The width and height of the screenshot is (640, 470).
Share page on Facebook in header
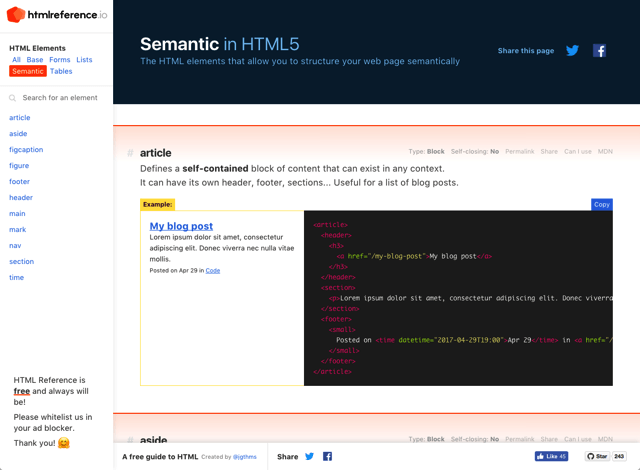click(599, 50)
